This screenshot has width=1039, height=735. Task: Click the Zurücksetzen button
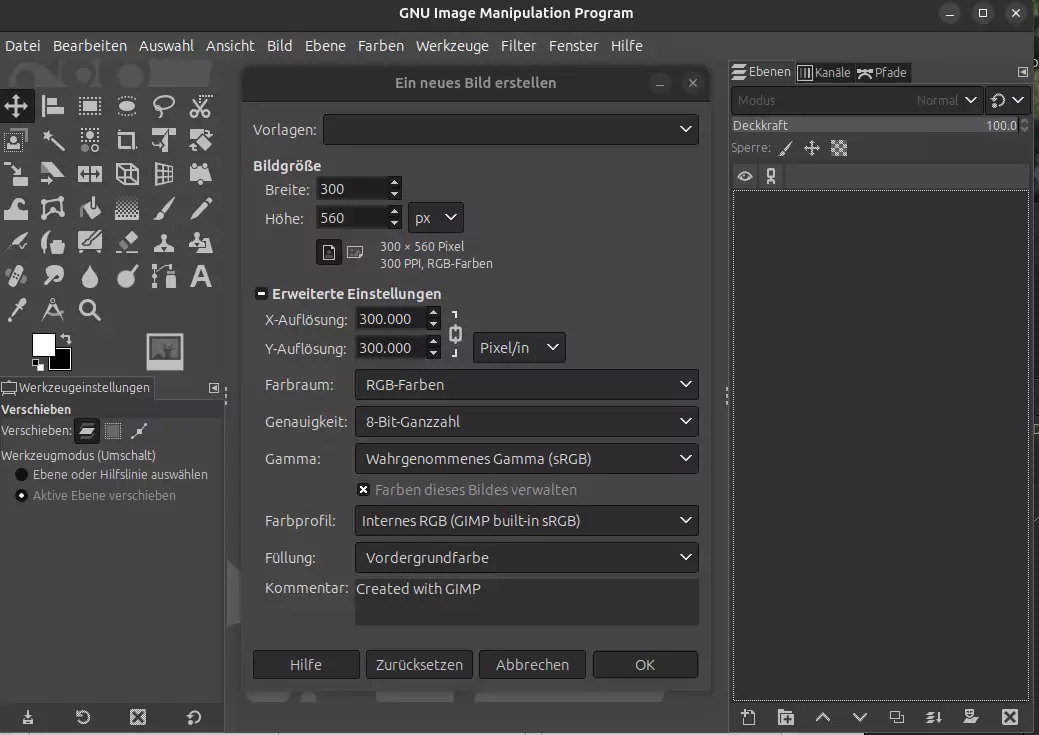coord(419,665)
